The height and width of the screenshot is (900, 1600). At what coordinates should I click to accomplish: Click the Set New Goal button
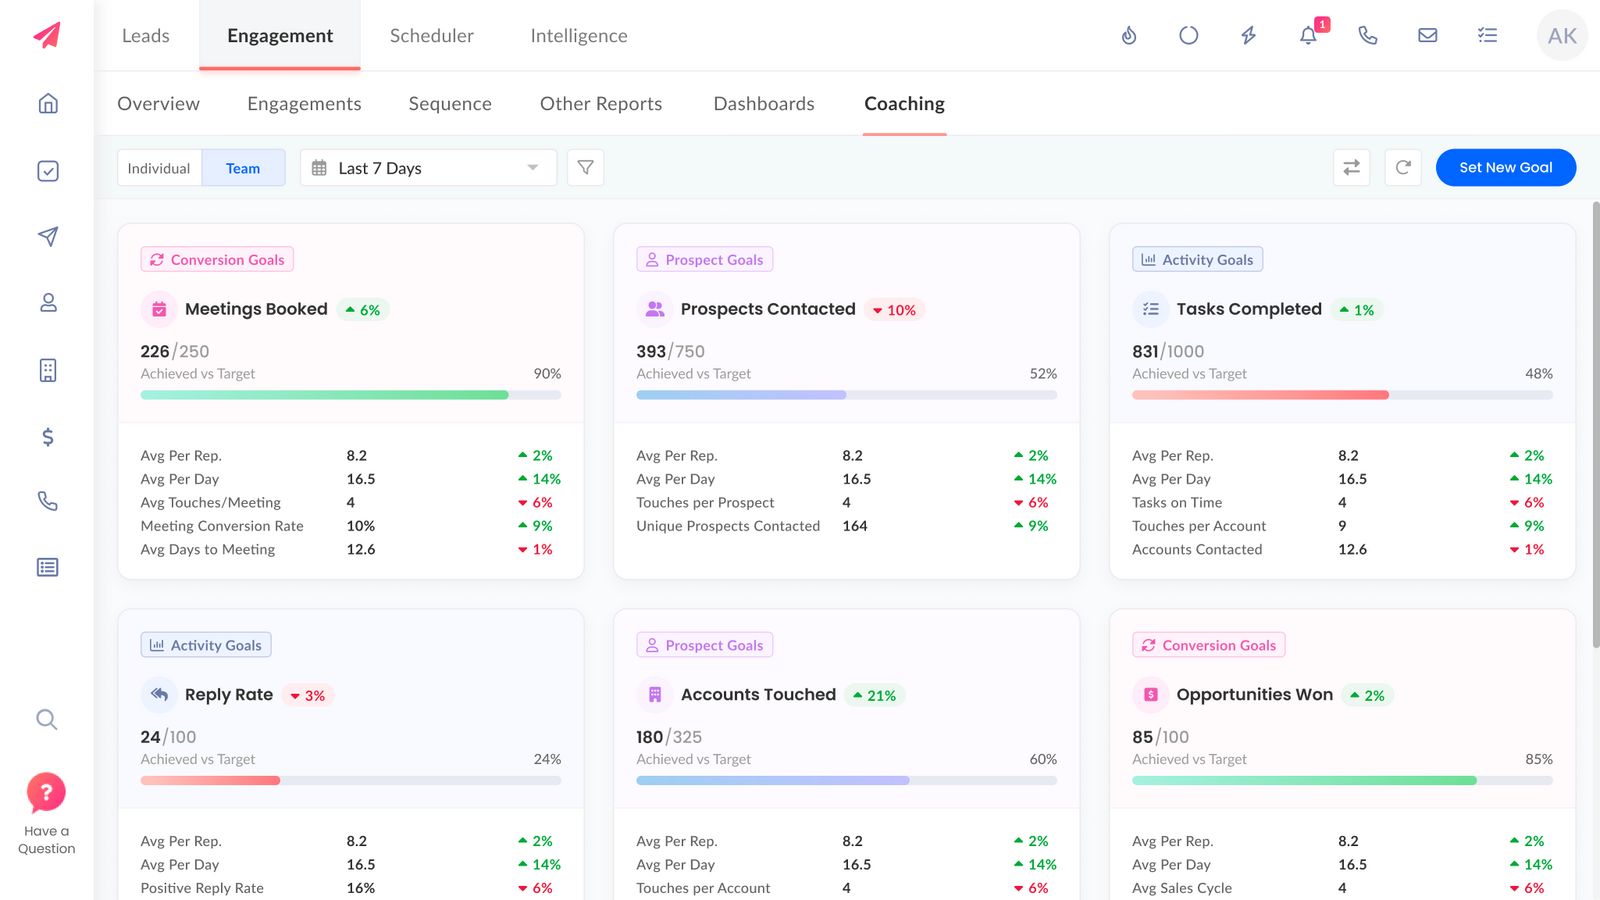[x=1506, y=167]
